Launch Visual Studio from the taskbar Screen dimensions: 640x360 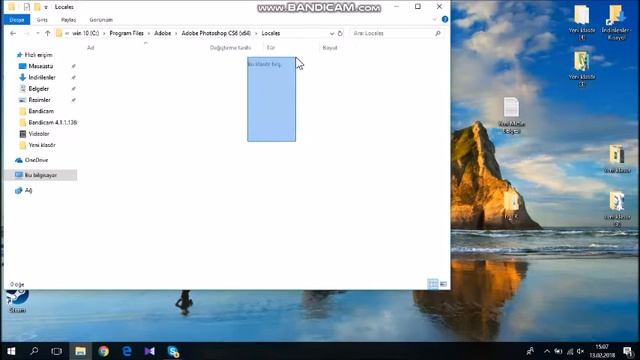[149, 351]
